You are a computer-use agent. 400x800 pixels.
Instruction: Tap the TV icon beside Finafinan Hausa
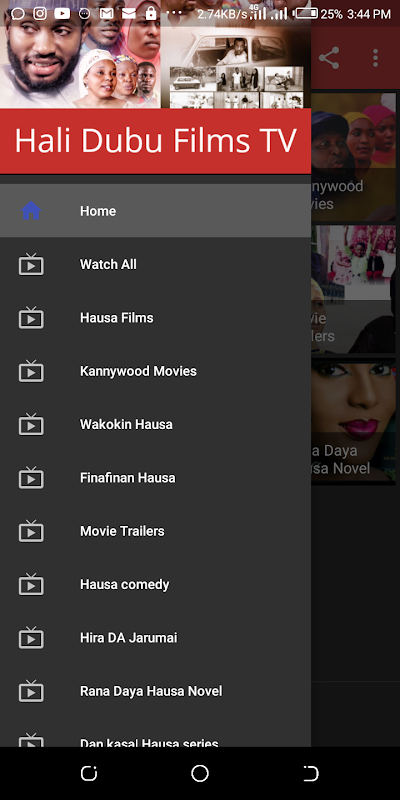(x=31, y=478)
